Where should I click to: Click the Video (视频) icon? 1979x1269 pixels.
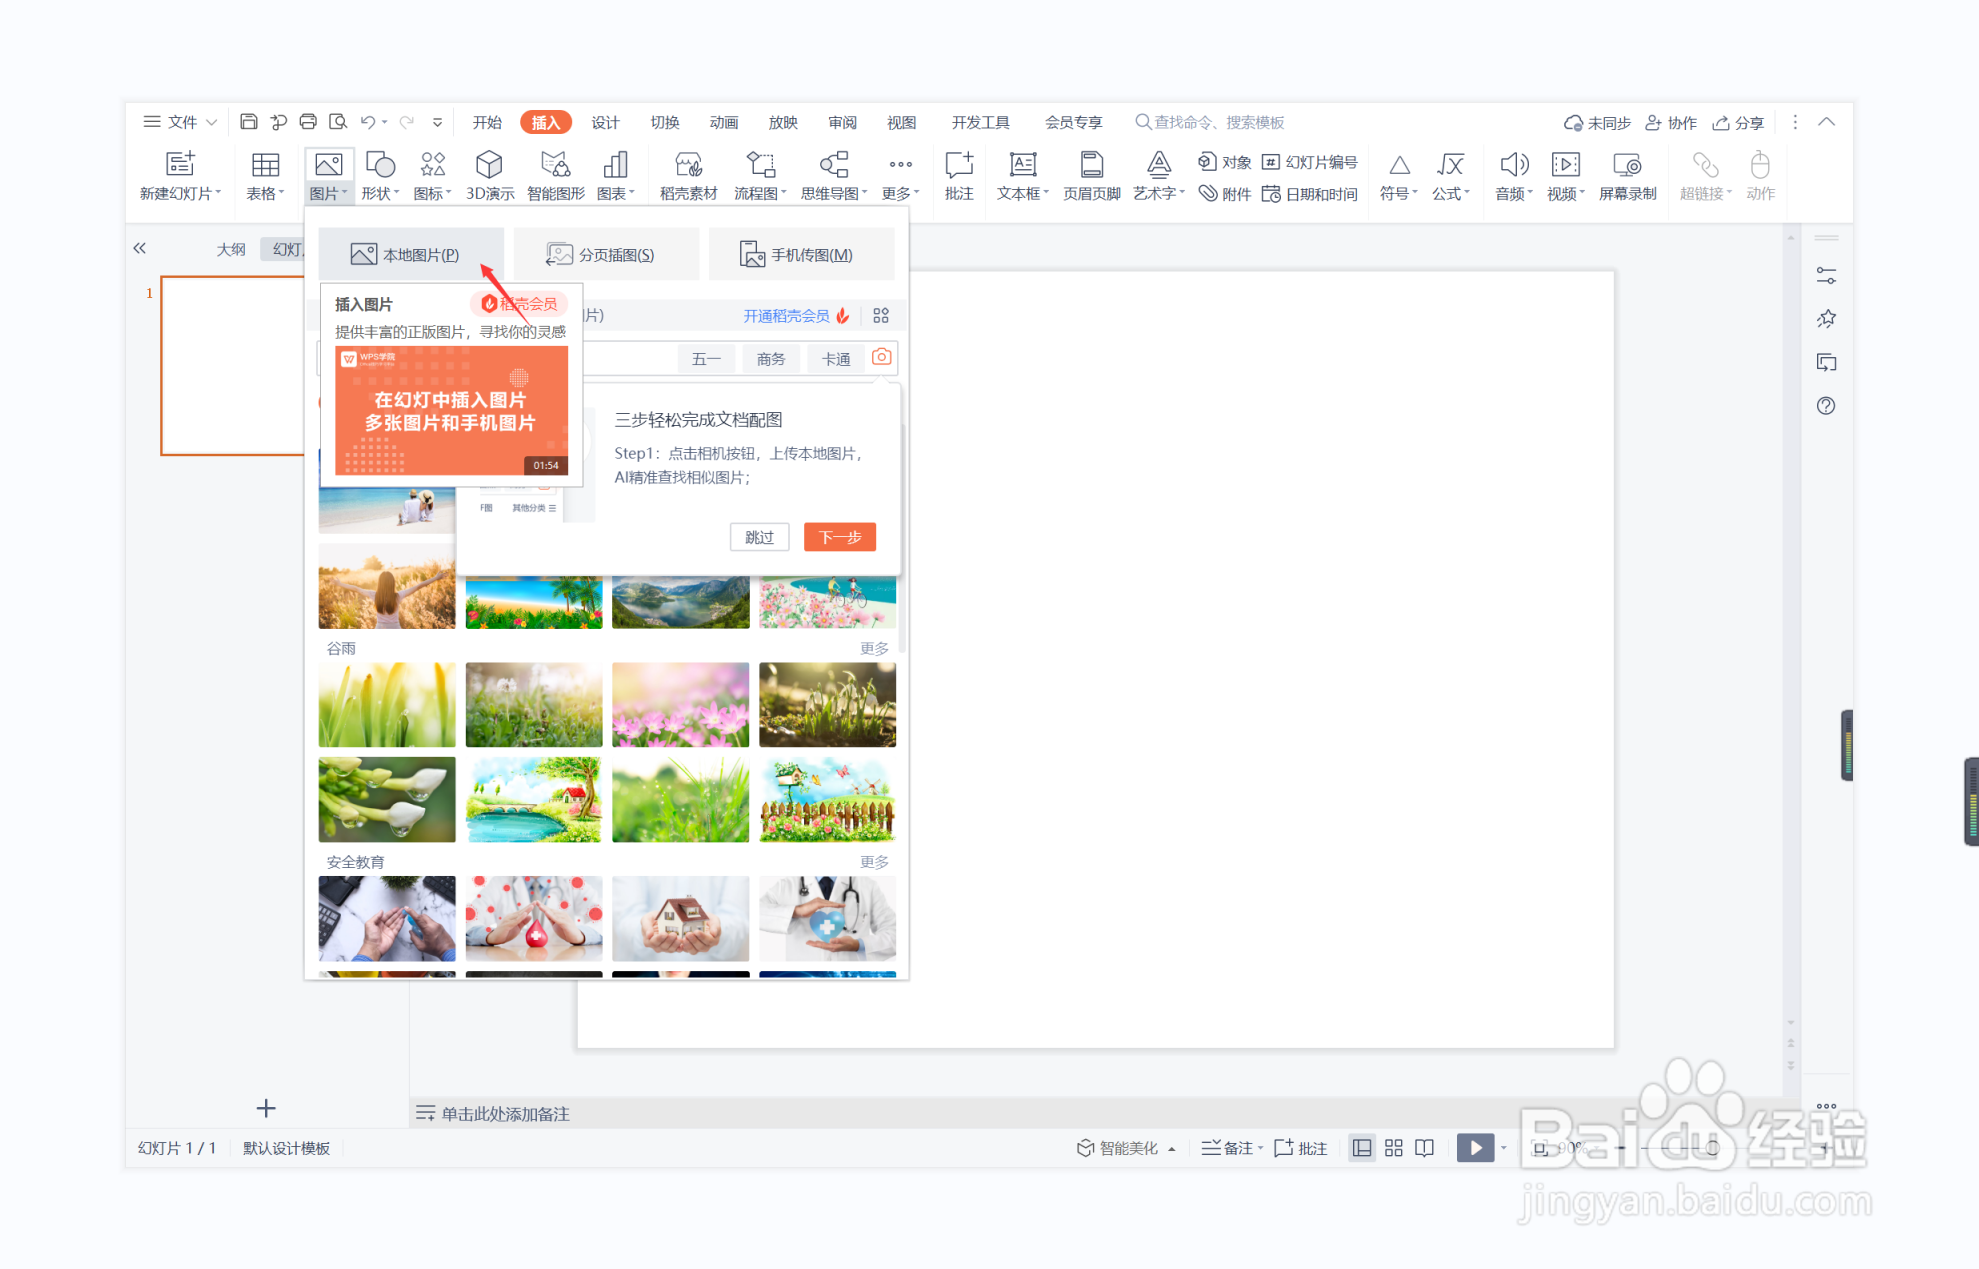[1565, 164]
